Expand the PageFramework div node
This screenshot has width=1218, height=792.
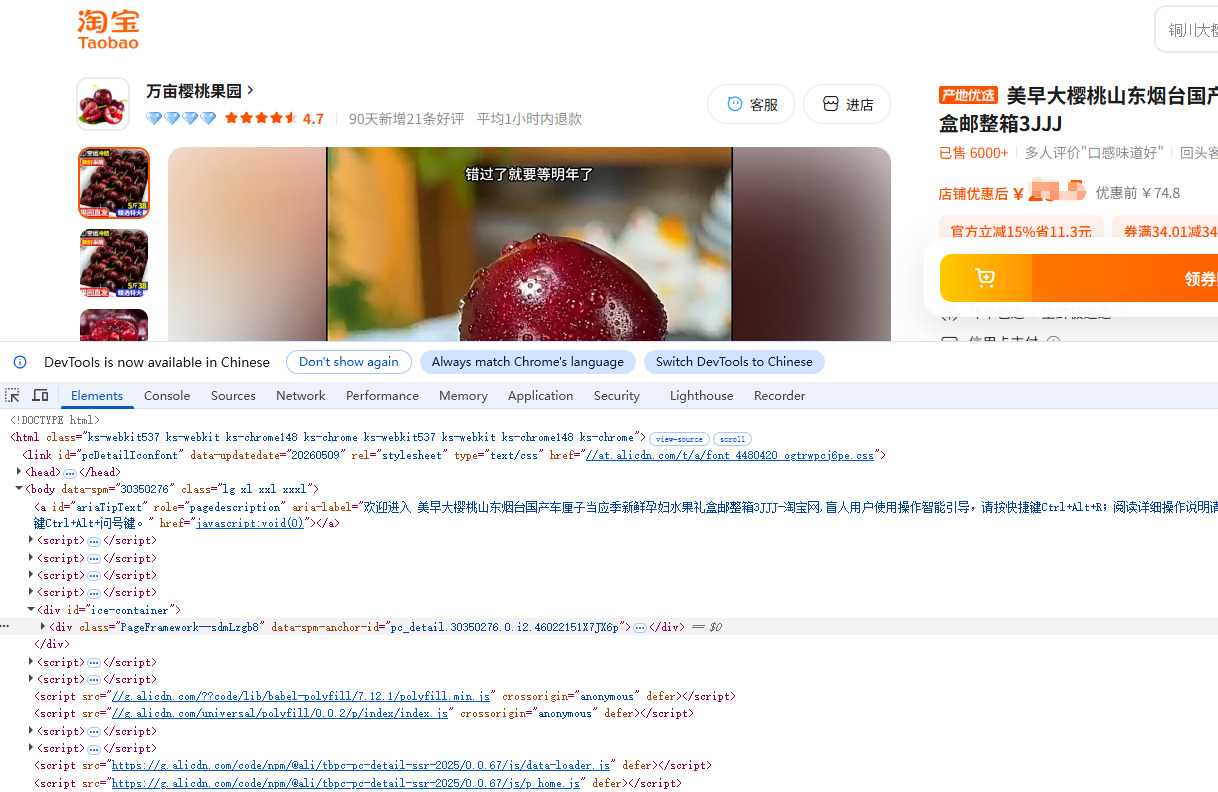[x=43, y=626]
